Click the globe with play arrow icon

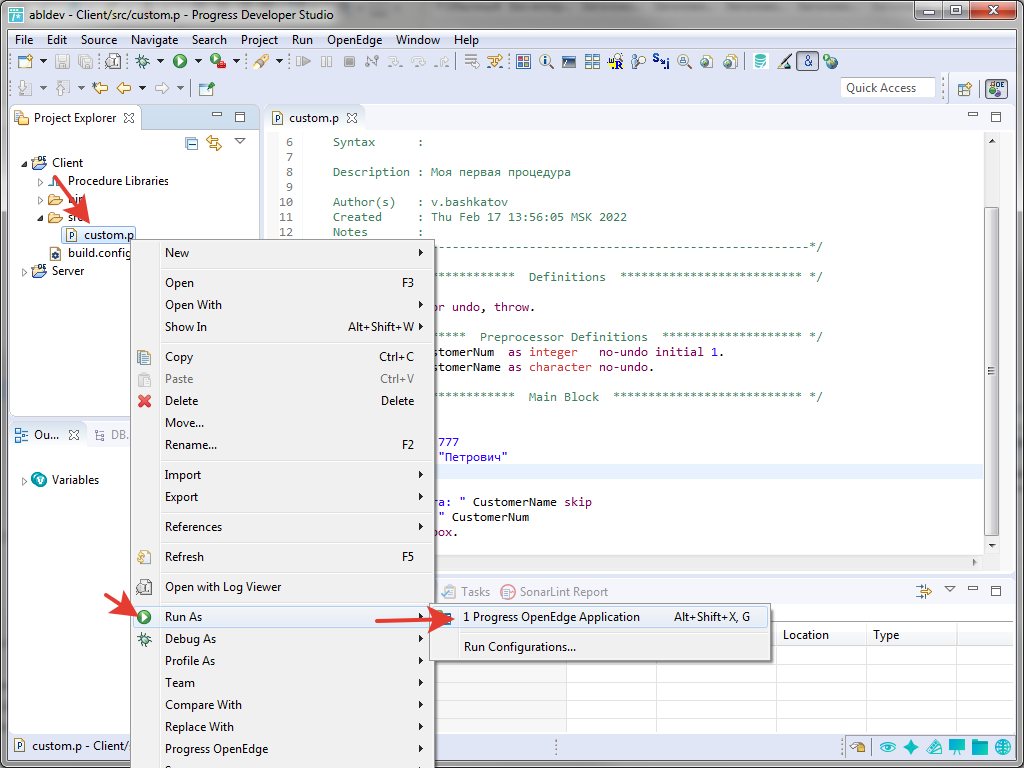831,62
